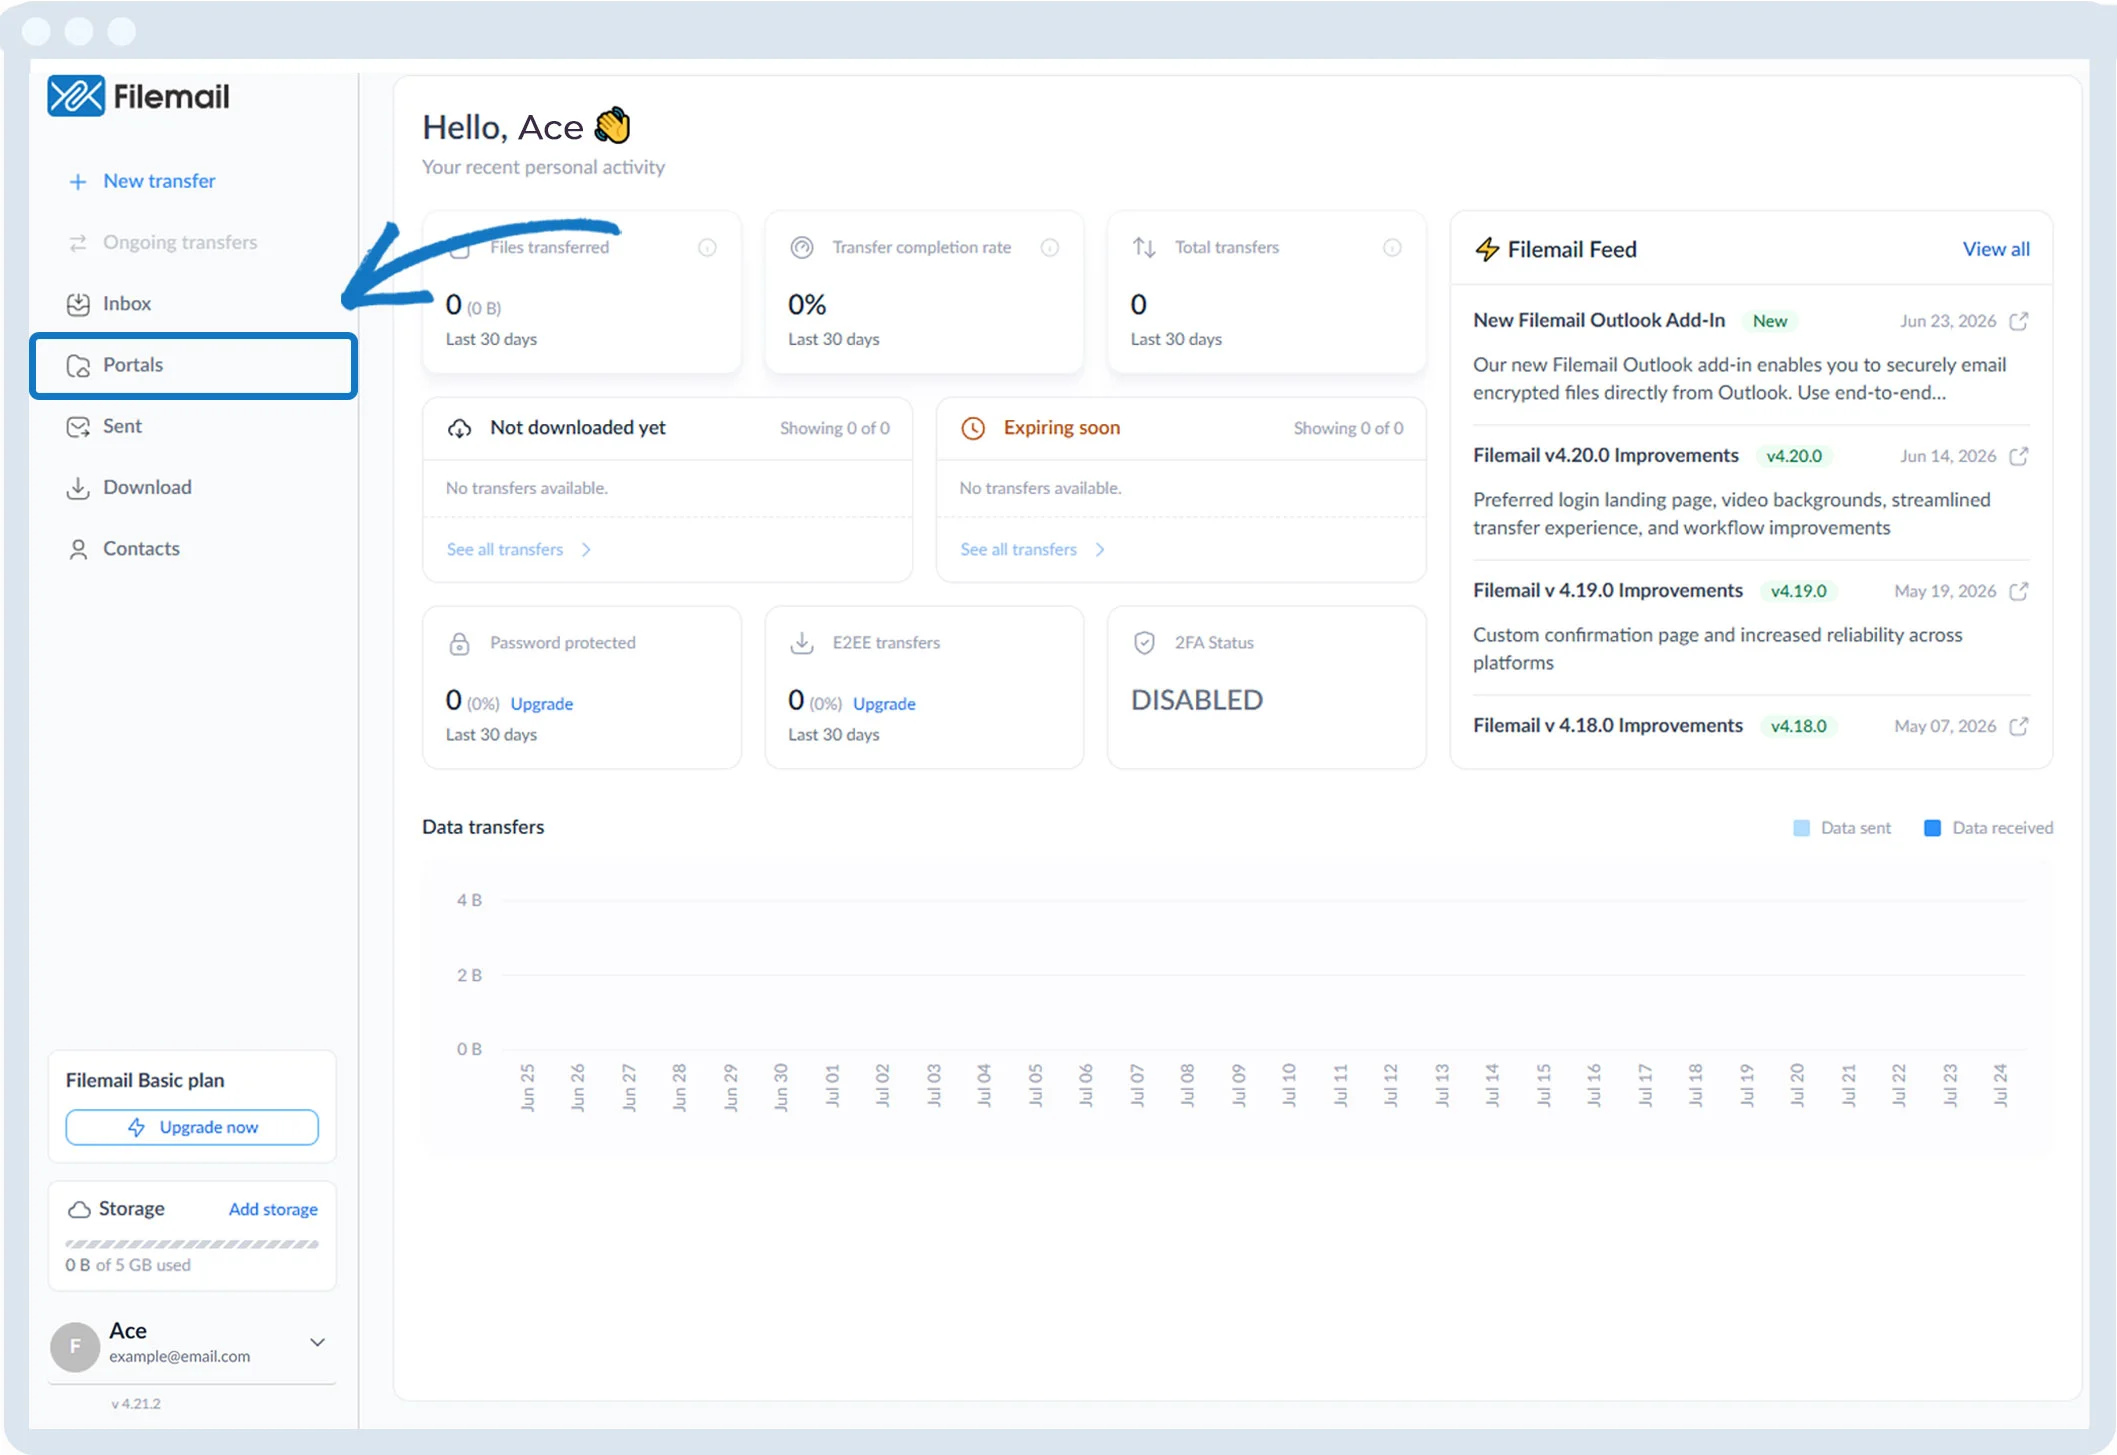Viewport: 2117px width, 1455px height.
Task: Click the v4.18.0 version badge
Action: point(1799,726)
